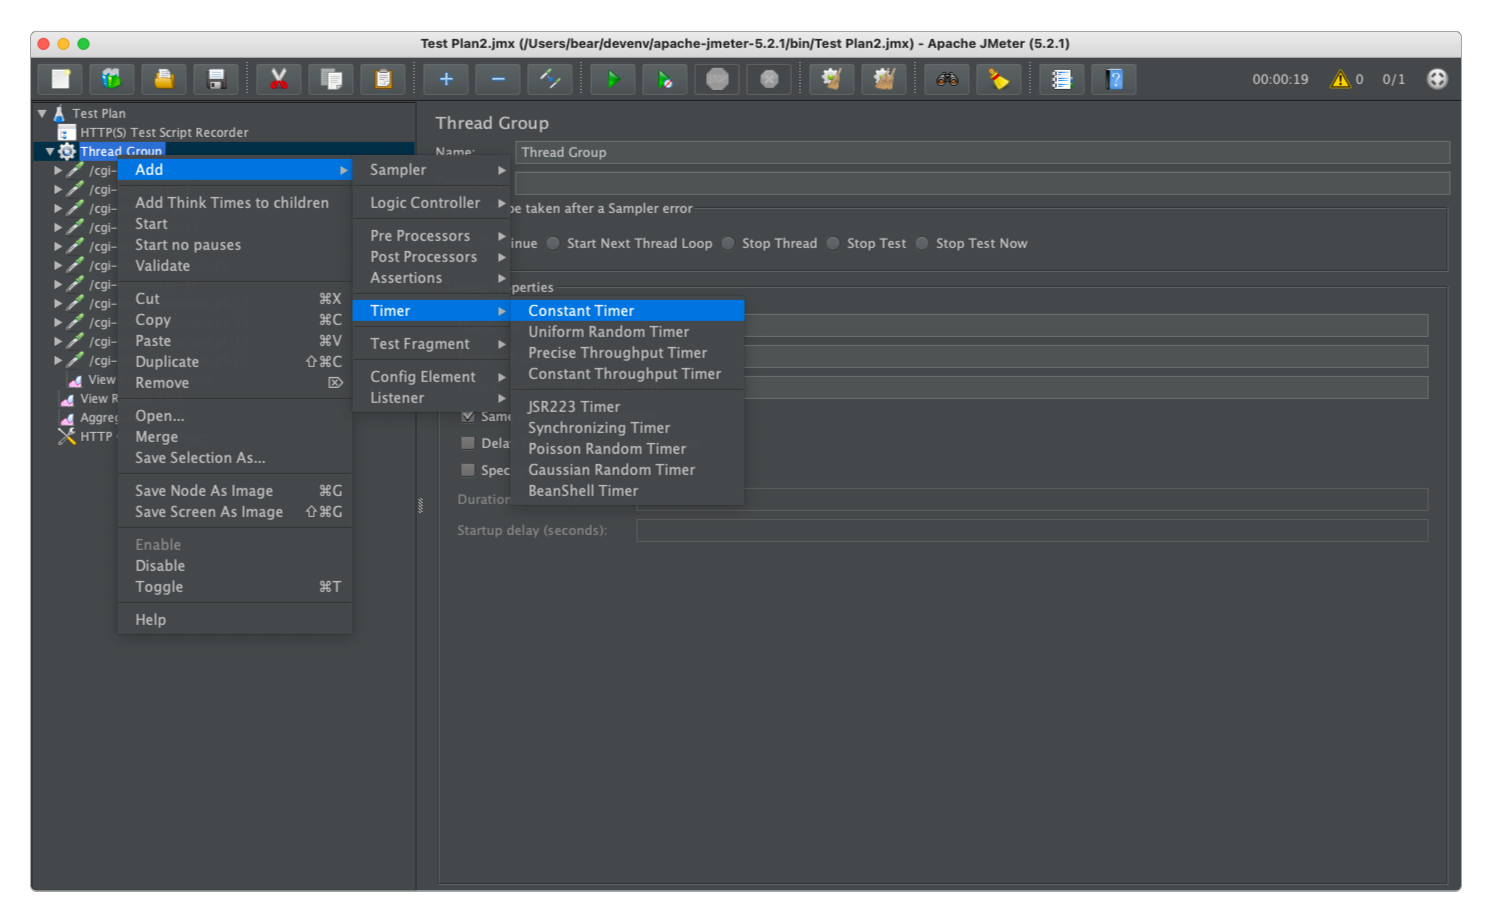Click the Name field containing Thread Group
This screenshot has width=1492, height=922.
(x=982, y=152)
